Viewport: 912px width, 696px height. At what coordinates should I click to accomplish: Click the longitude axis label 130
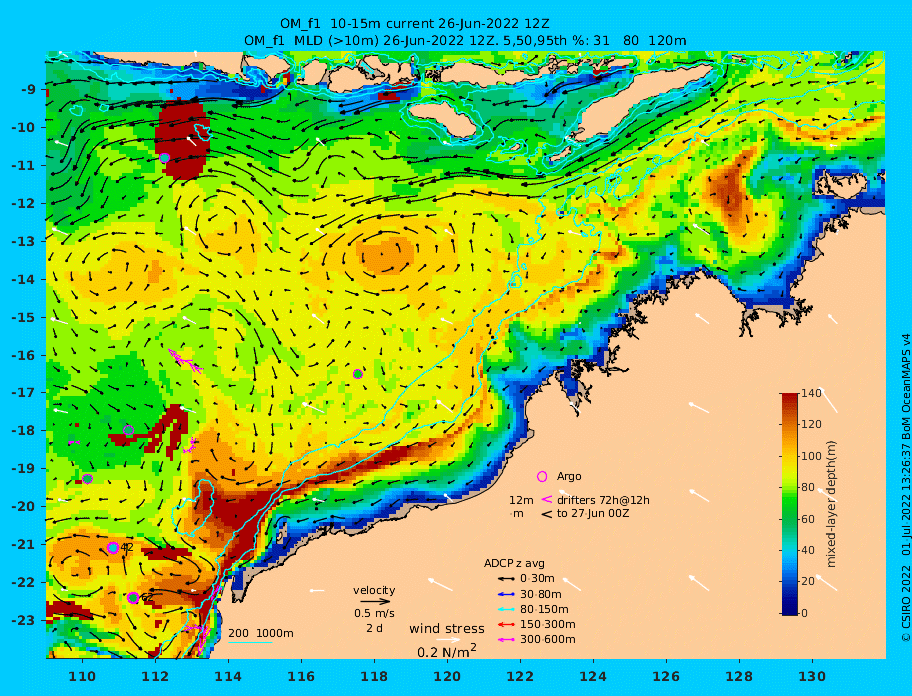click(x=812, y=676)
